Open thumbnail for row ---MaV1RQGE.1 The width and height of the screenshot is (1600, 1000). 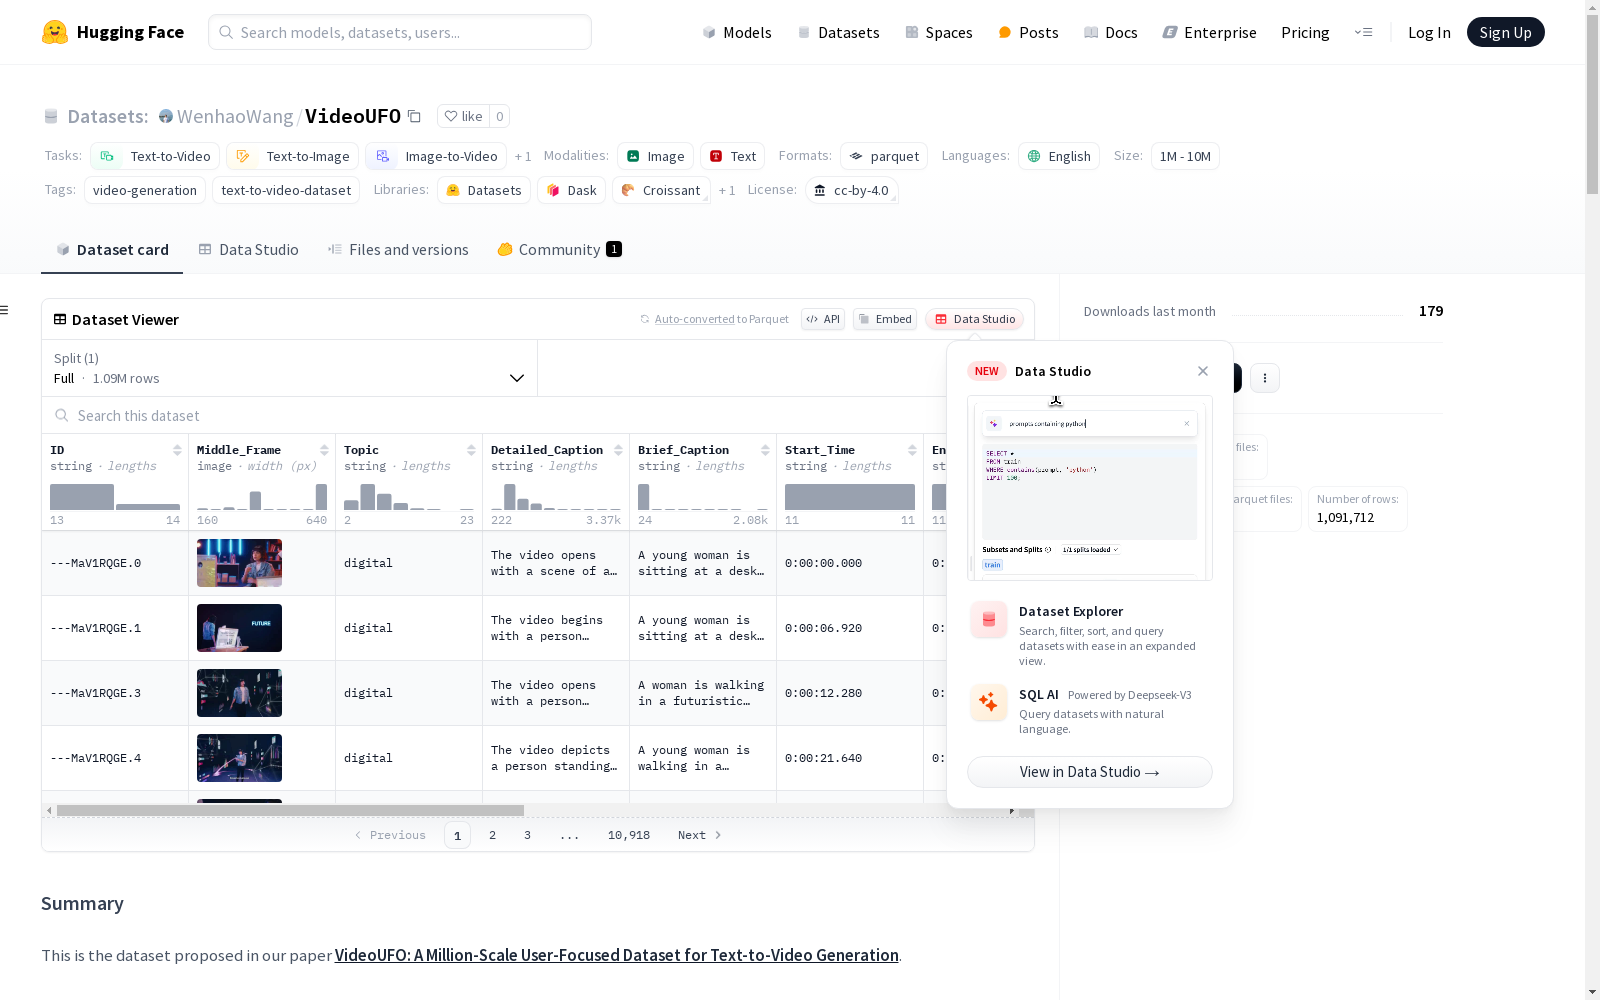click(x=239, y=628)
